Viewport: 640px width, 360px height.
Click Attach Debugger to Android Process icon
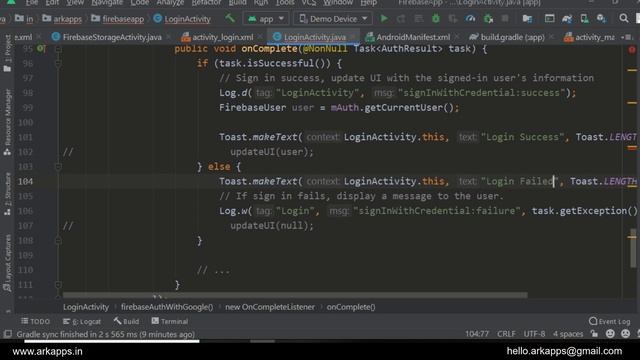click(x=488, y=19)
